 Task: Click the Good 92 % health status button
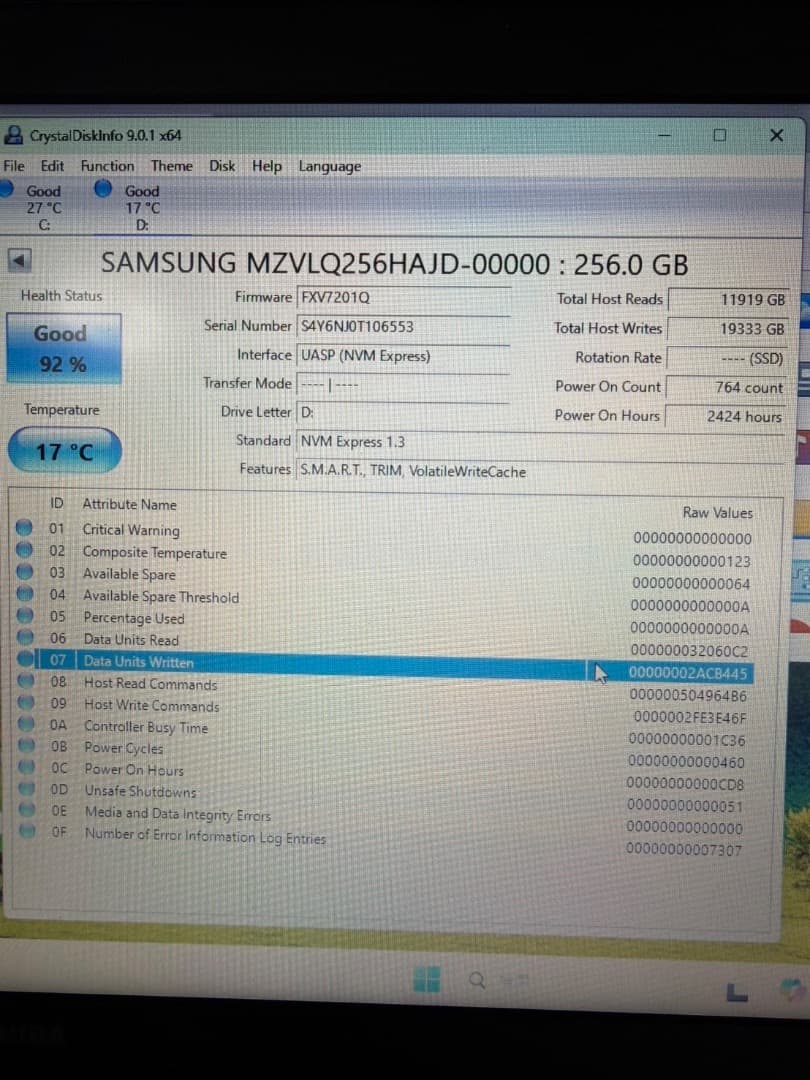coord(63,349)
